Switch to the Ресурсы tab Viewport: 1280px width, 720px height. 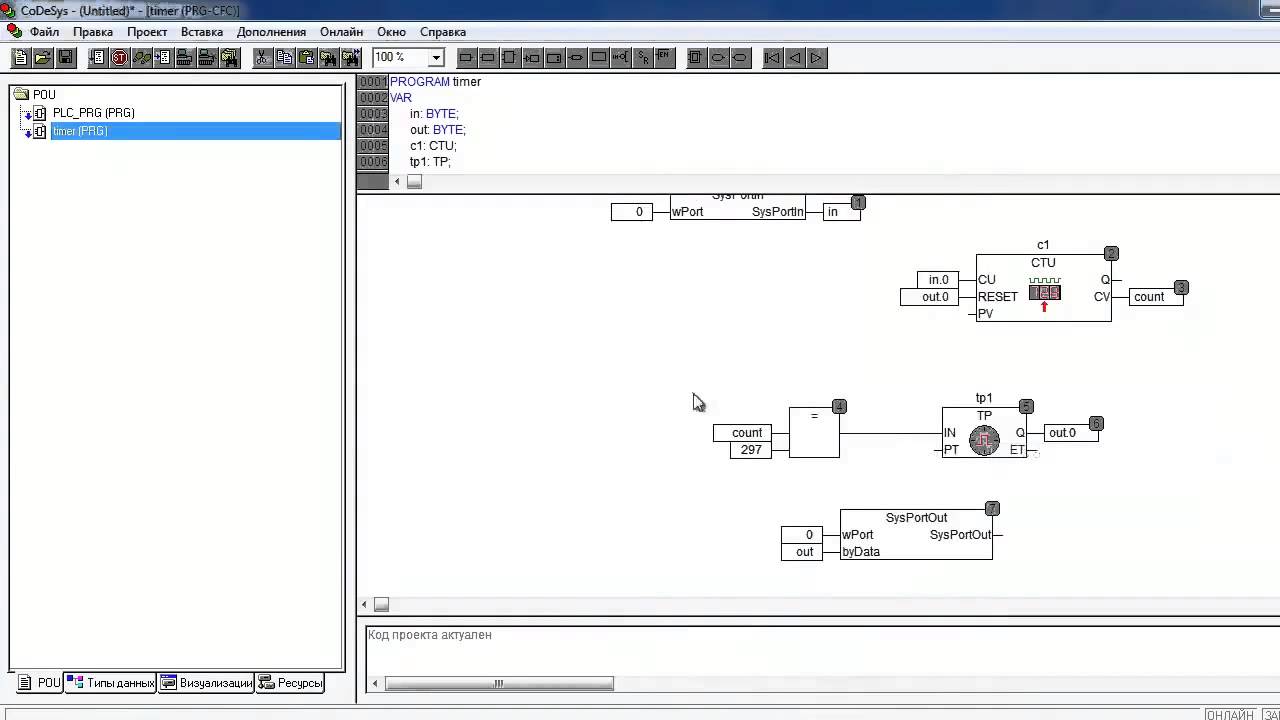point(291,683)
